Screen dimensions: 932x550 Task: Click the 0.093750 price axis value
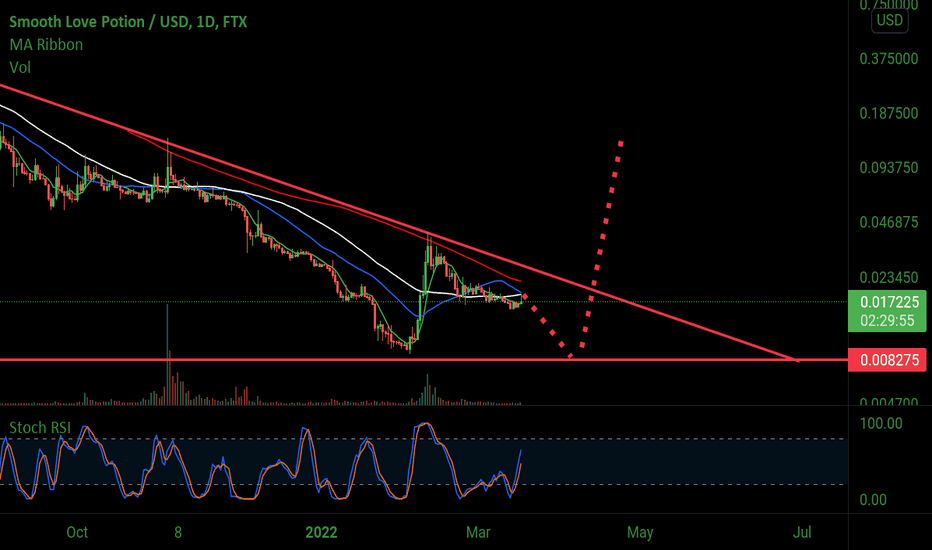tap(889, 168)
